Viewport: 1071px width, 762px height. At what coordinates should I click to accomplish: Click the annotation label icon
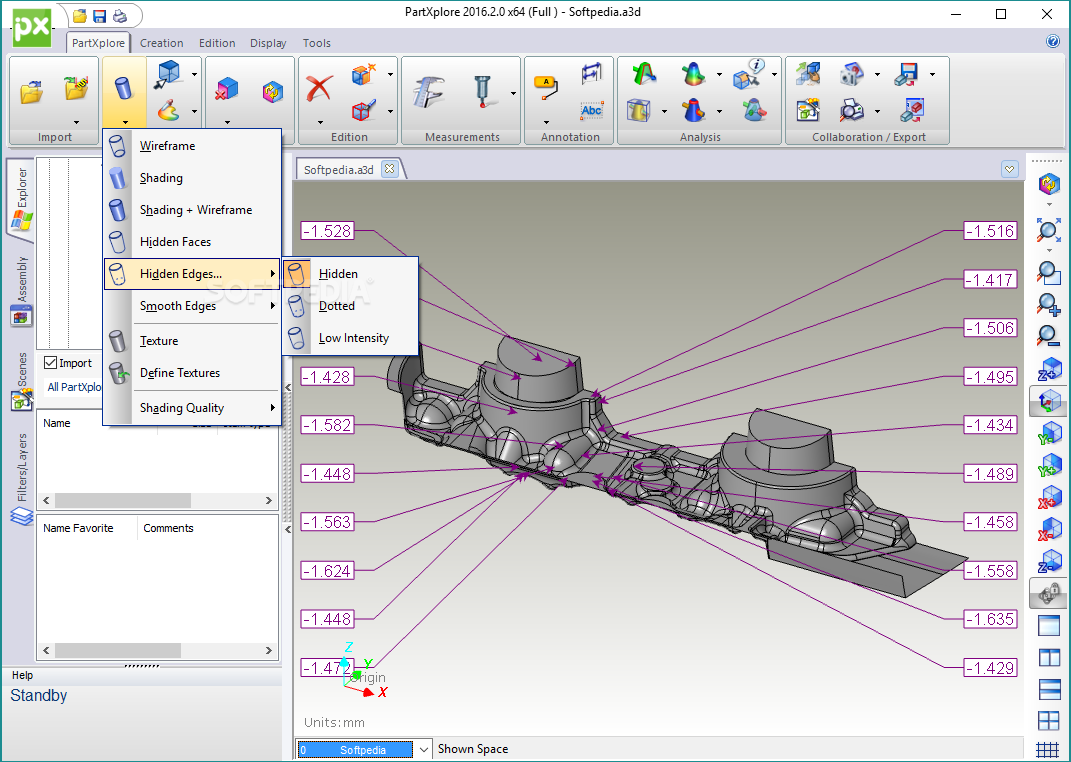click(546, 87)
